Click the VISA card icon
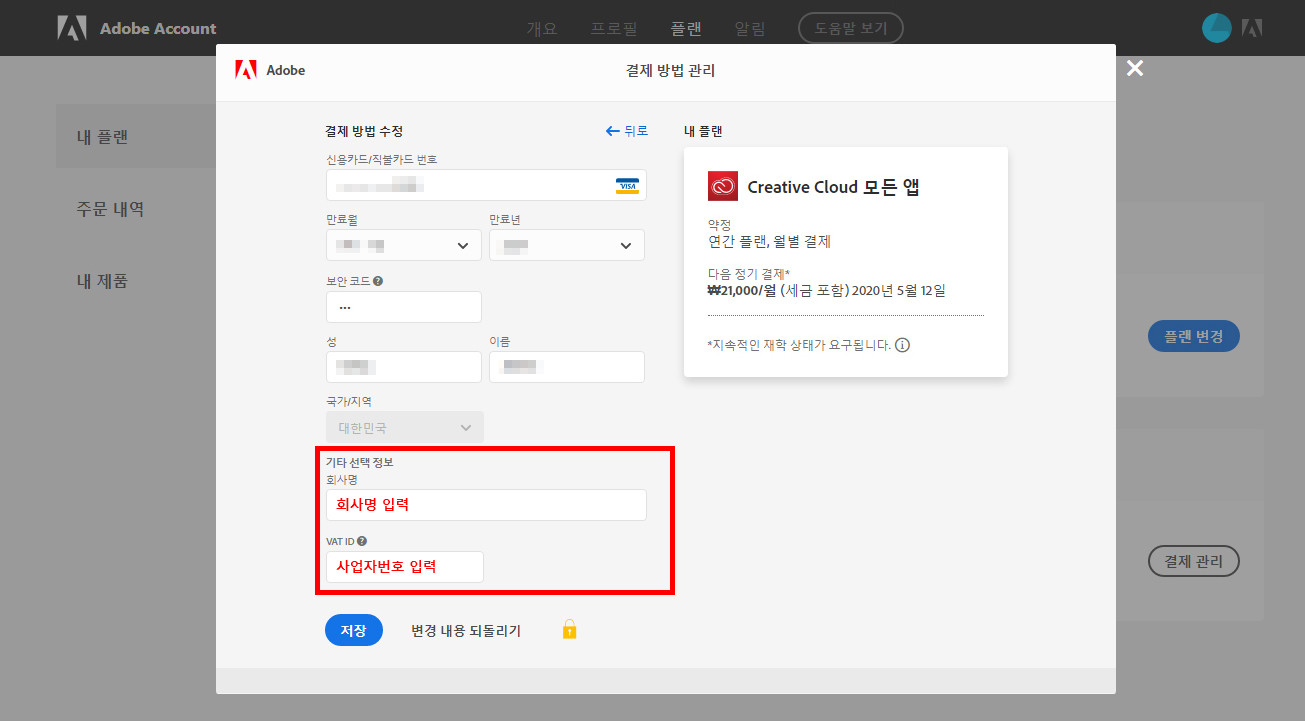The image size is (1305, 721). 627,186
